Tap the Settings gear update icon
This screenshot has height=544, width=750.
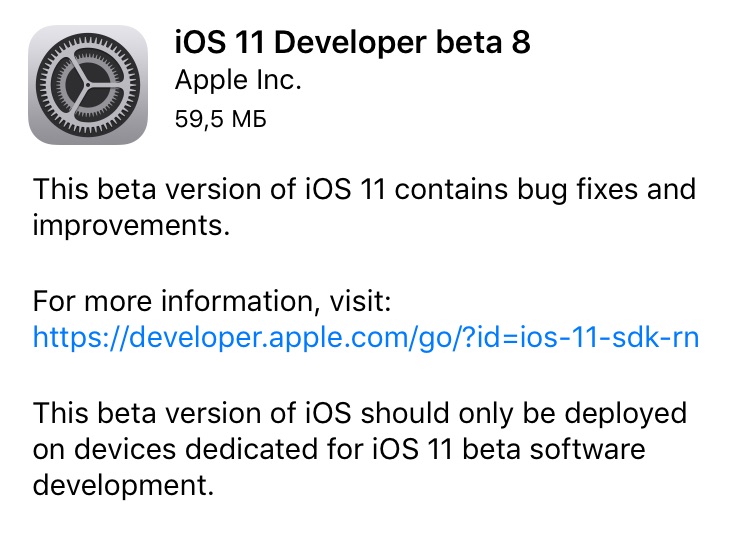click(x=88, y=85)
